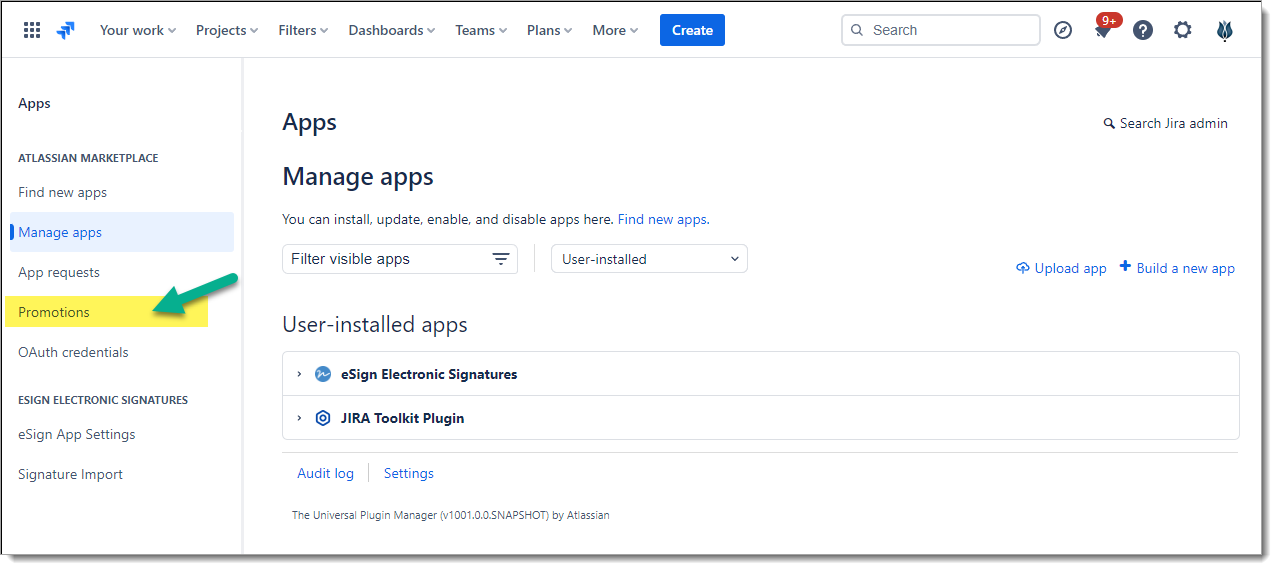The width and height of the screenshot is (1277, 570).
Task: Open the compass discover icon
Action: pyautogui.click(x=1063, y=30)
